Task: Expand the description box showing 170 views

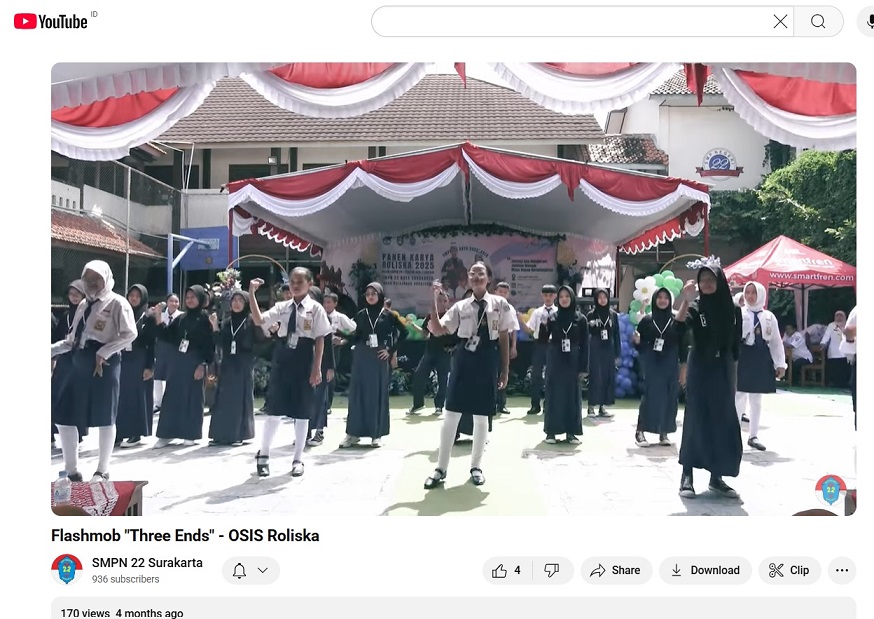Action: (x=453, y=610)
